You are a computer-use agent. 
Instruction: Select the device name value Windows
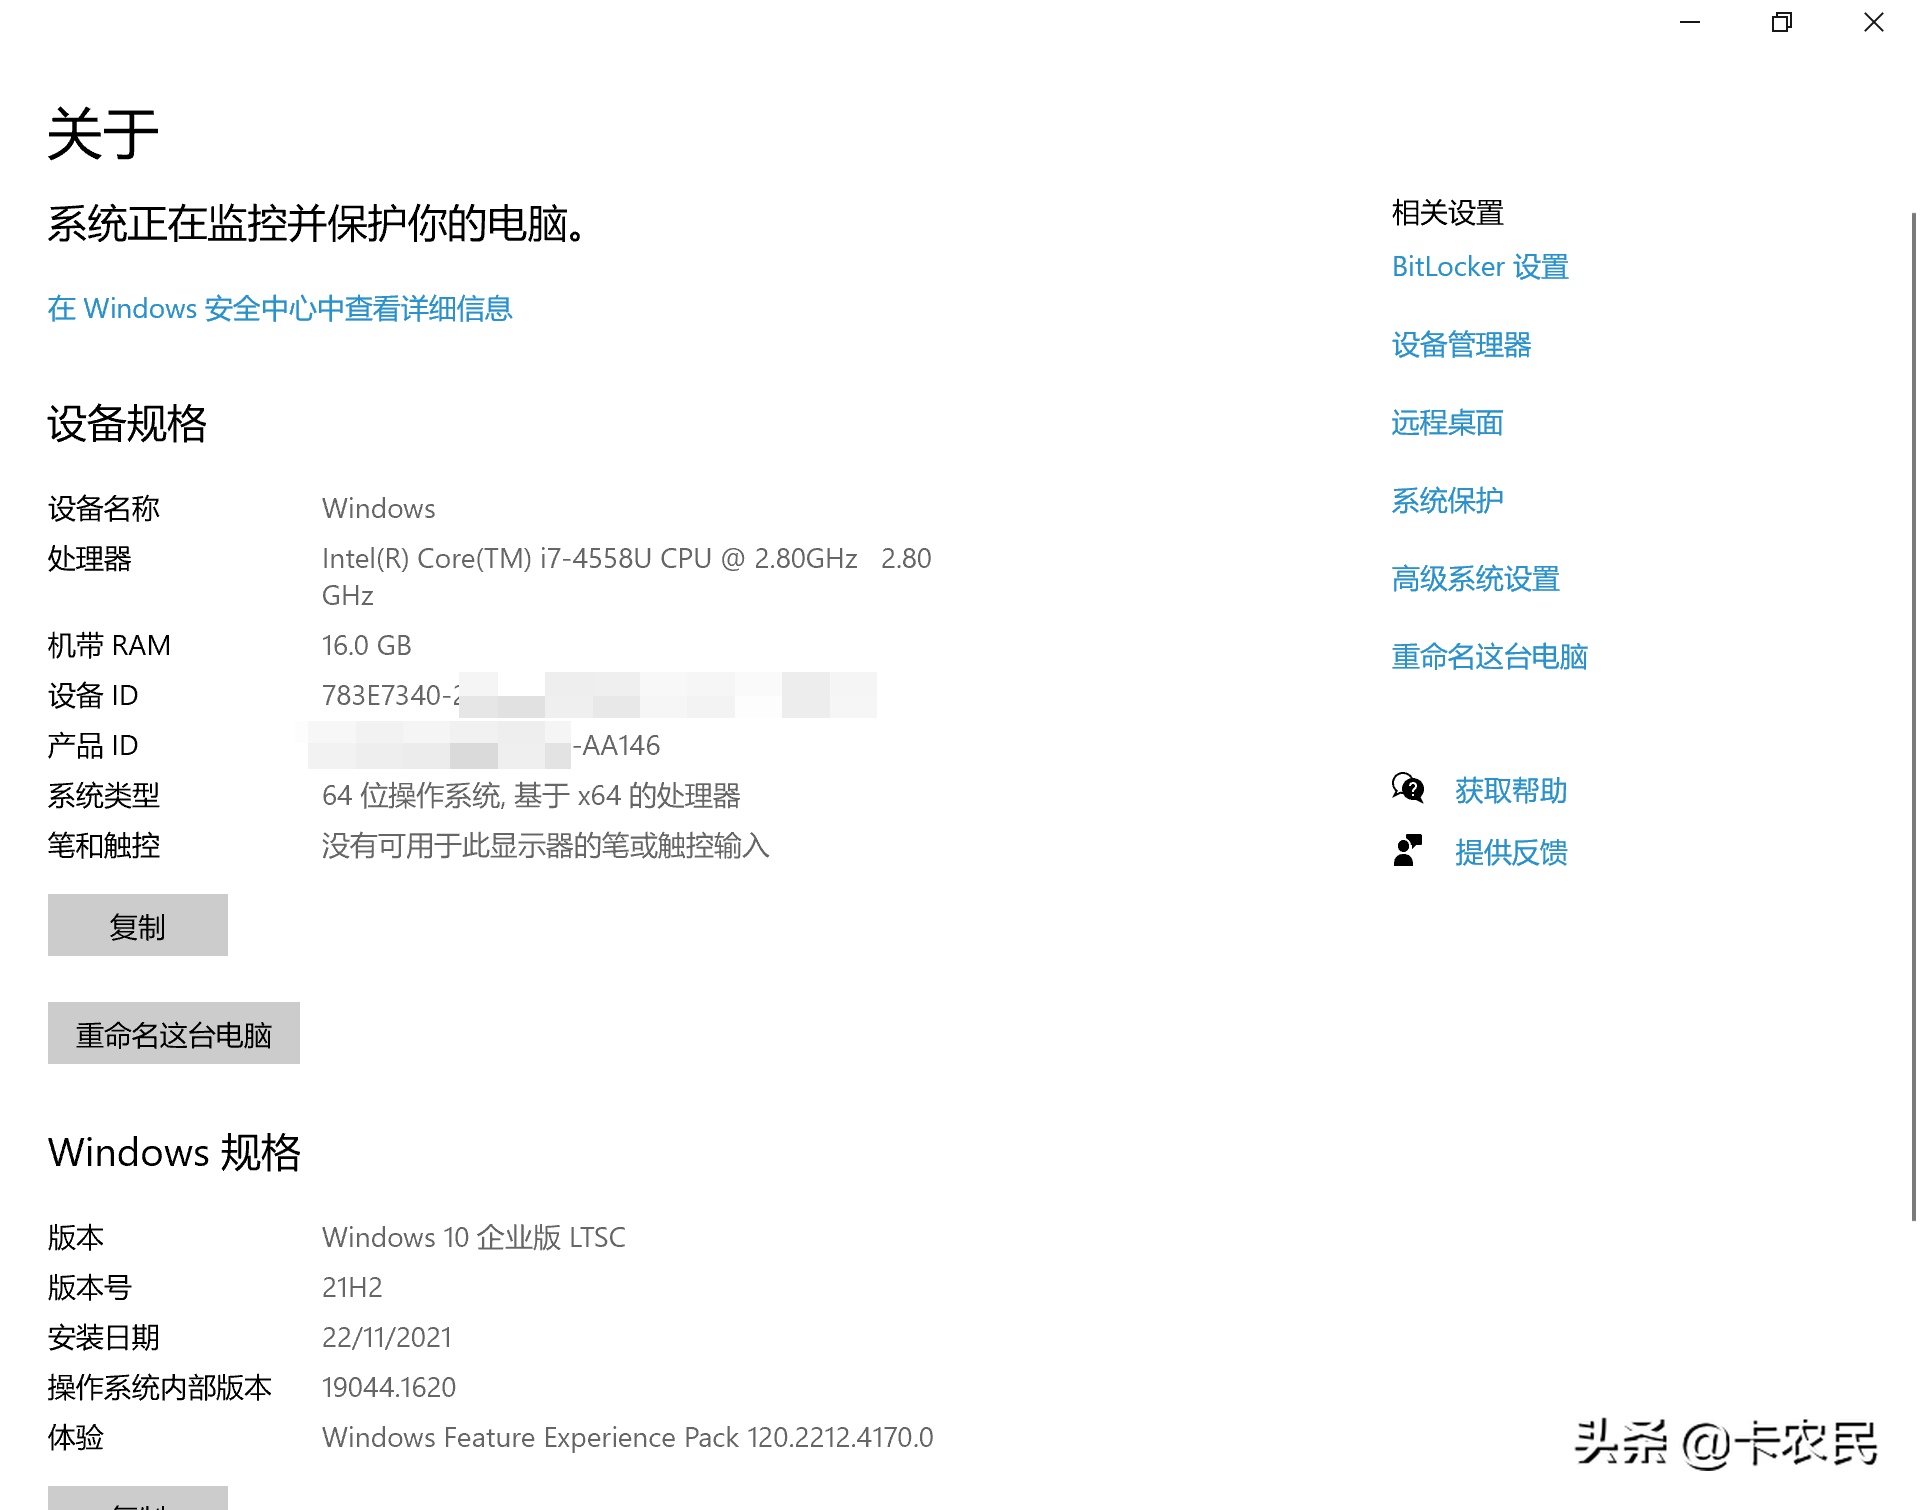tap(378, 509)
